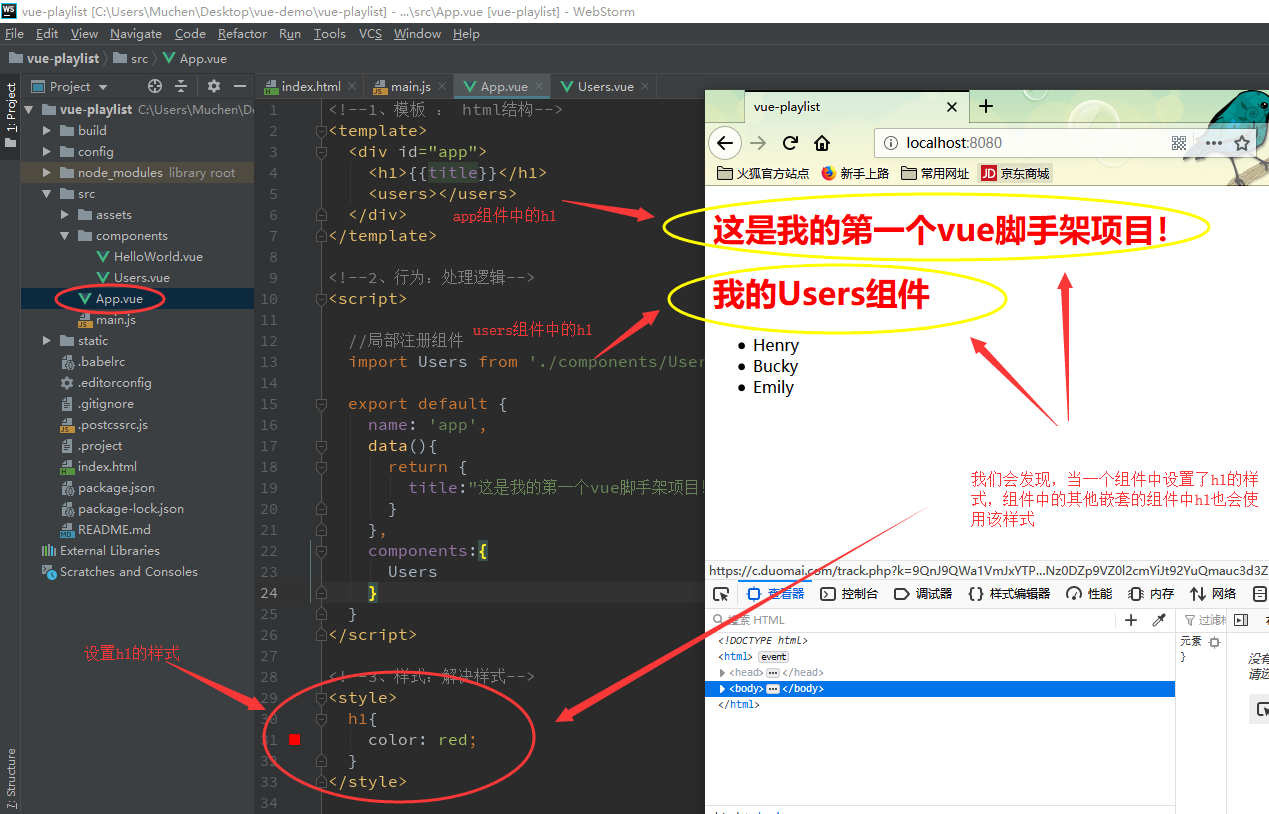Click the locate/scroll-from-source target icon
Image resolution: width=1269 pixels, height=814 pixels.
(155, 86)
